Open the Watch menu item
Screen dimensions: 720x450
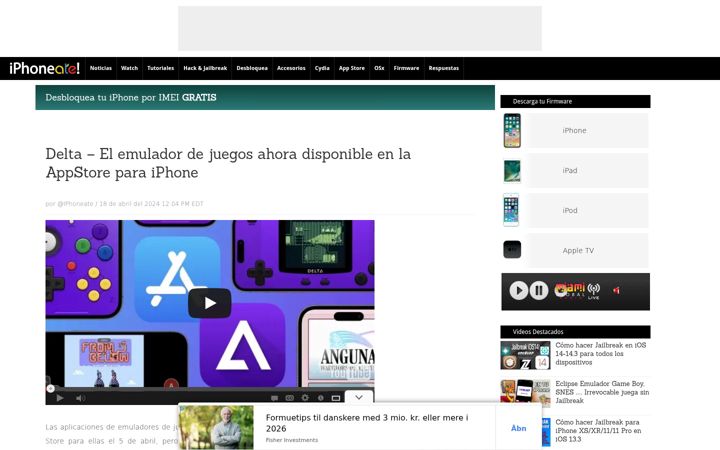pos(129,68)
